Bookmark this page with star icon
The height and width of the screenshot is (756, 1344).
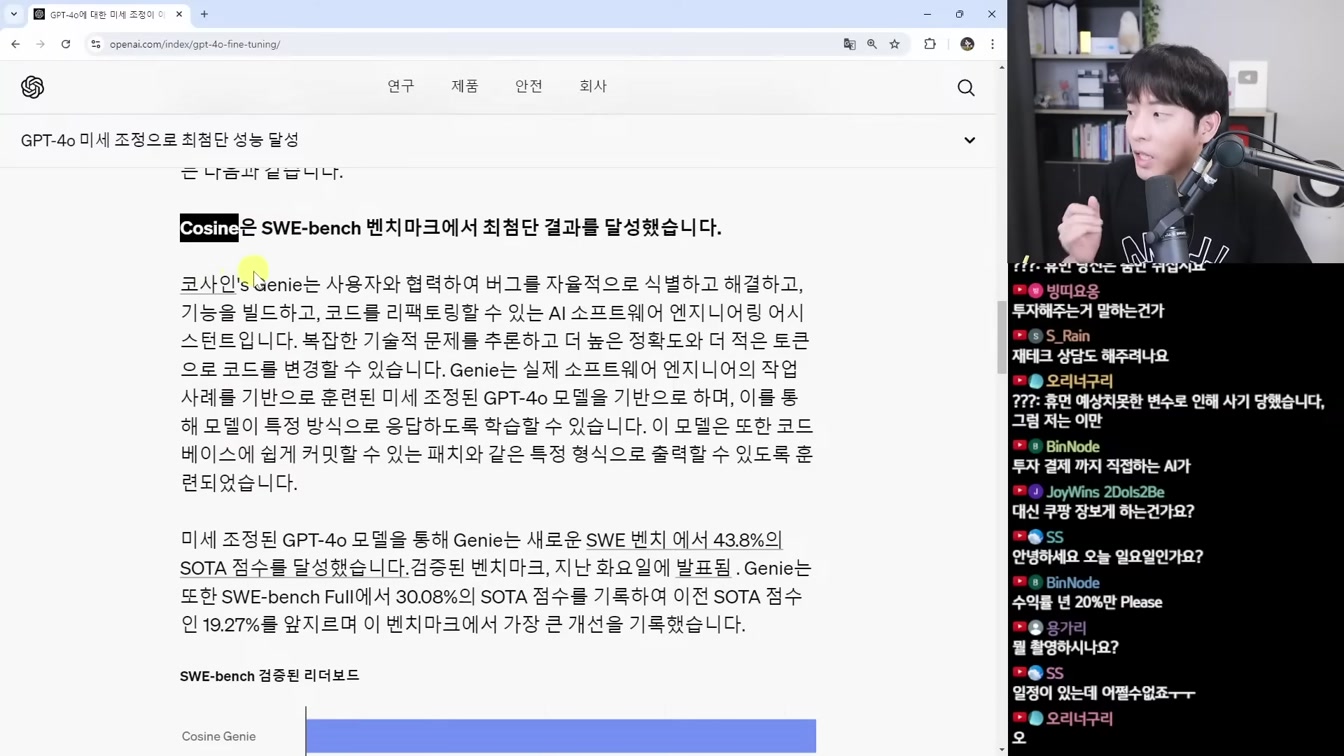tap(895, 44)
